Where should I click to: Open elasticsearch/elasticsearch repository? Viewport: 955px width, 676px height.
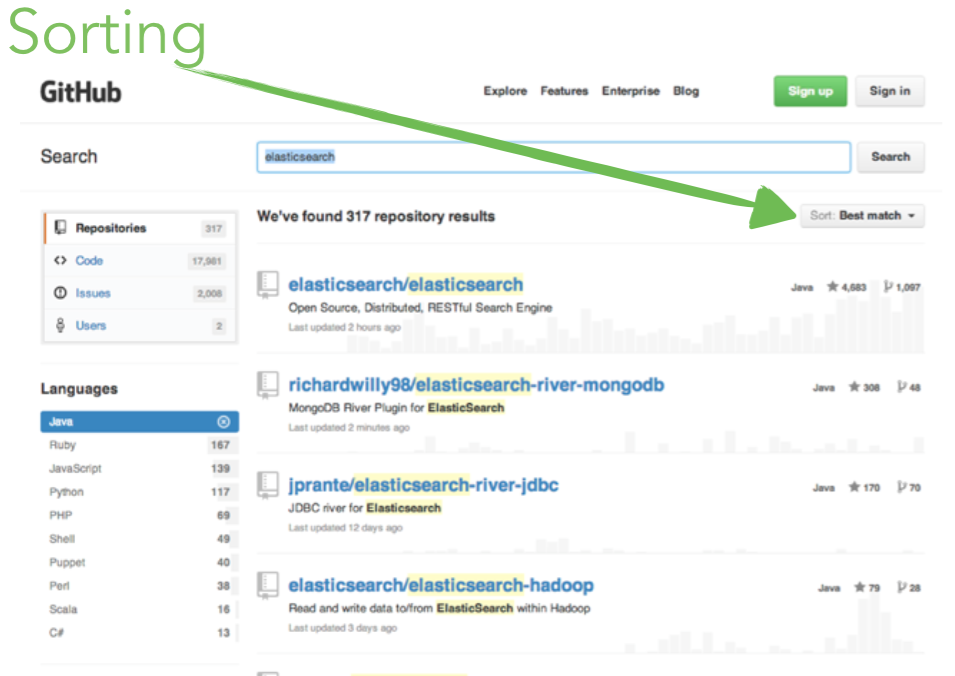[406, 284]
